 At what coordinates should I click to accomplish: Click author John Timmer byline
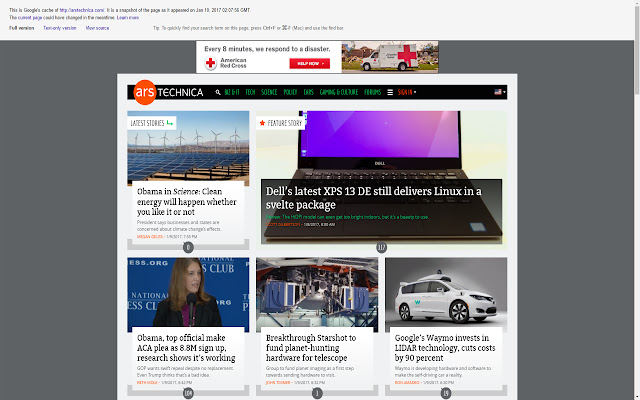[x=278, y=382]
